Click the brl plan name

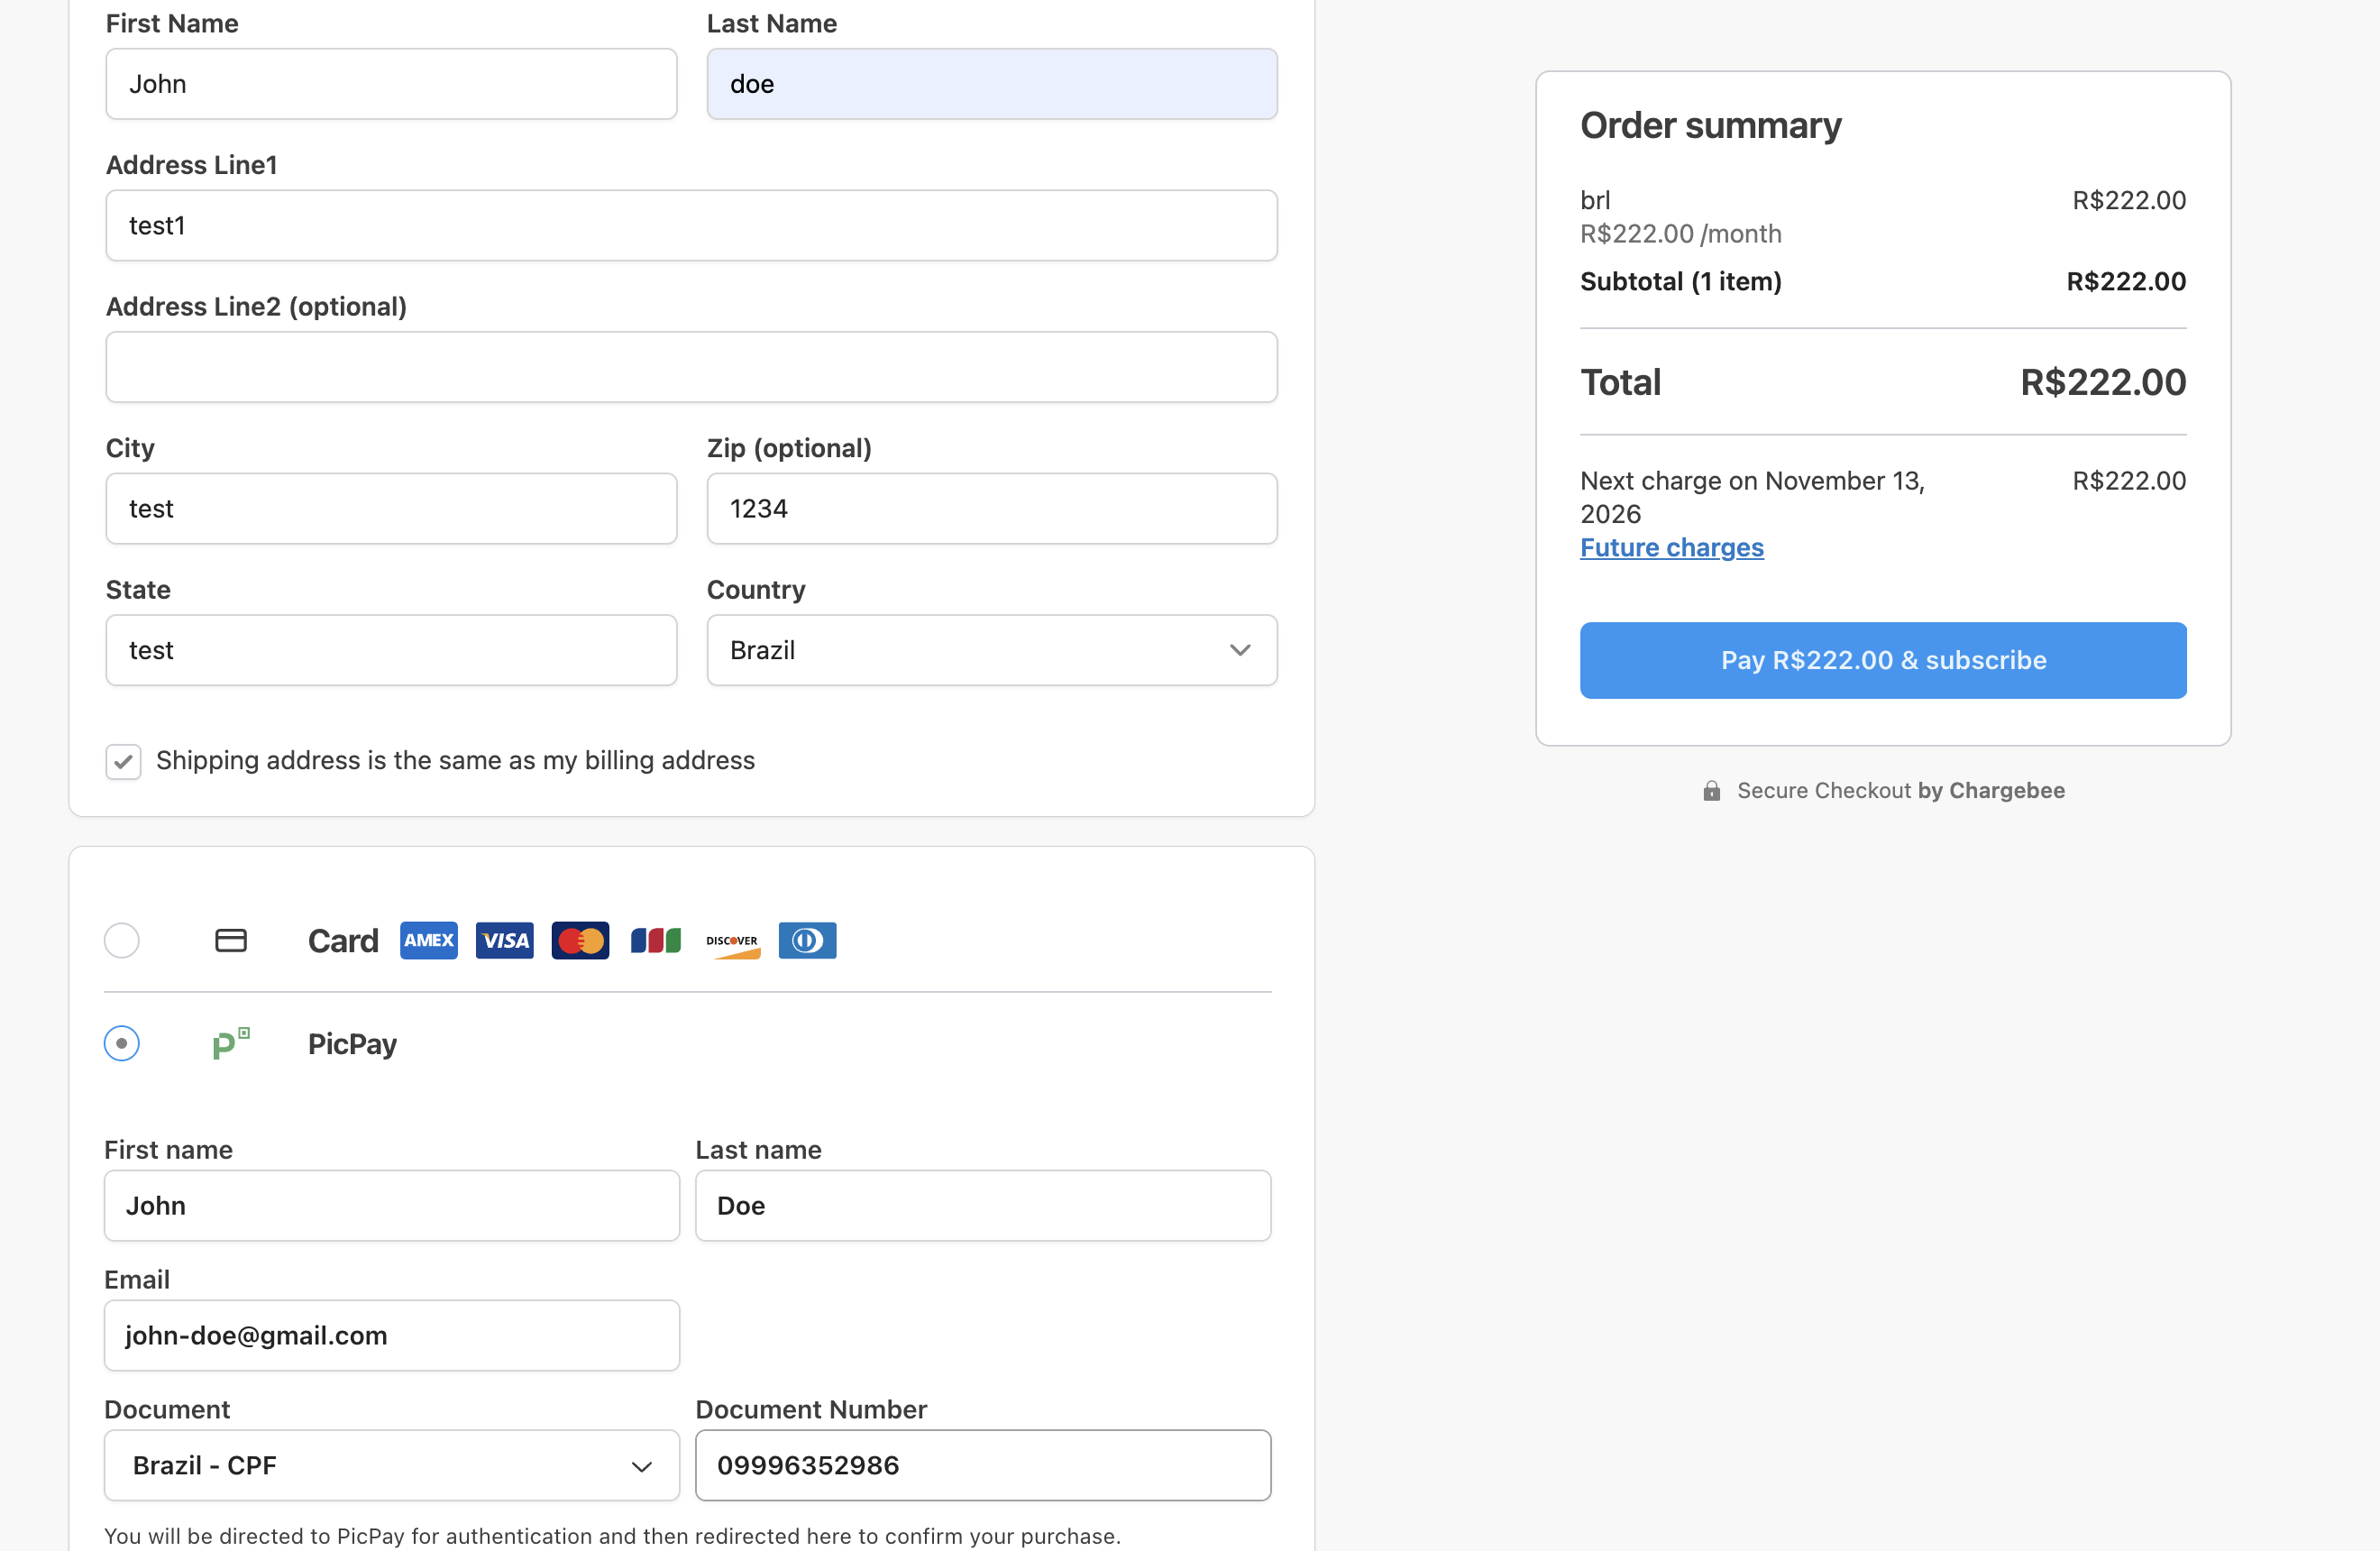pos(1595,200)
